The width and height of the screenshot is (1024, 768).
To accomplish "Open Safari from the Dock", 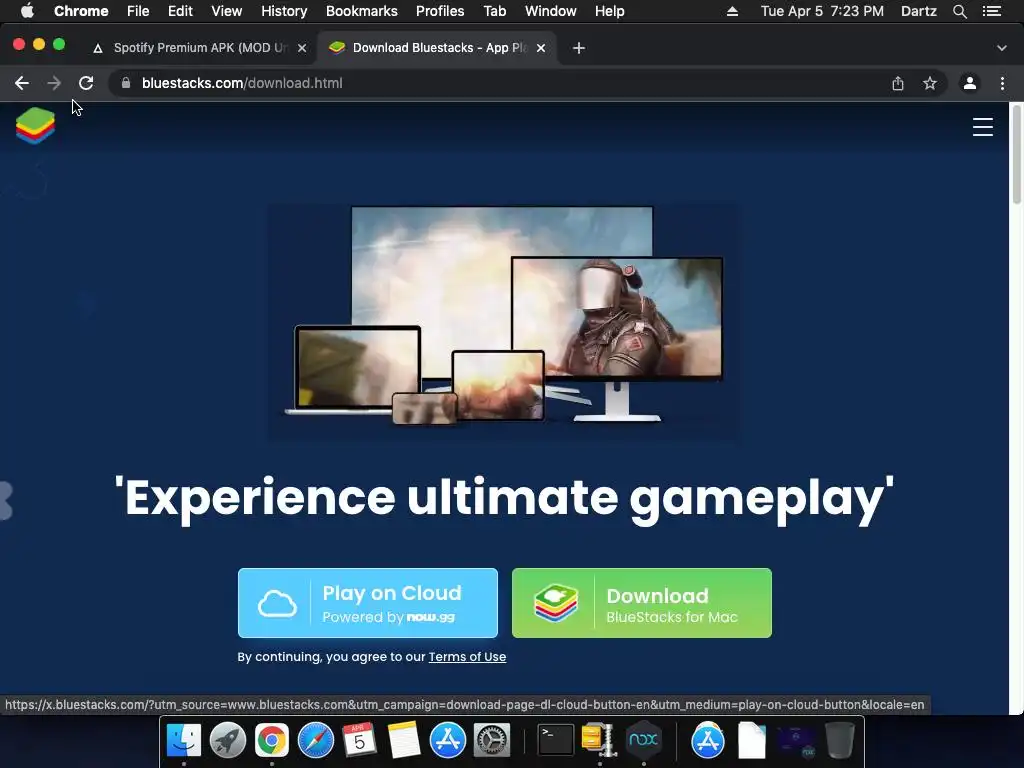I will [x=315, y=740].
